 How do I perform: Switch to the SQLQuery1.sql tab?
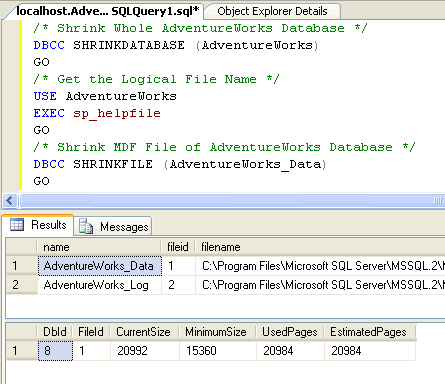107,11
